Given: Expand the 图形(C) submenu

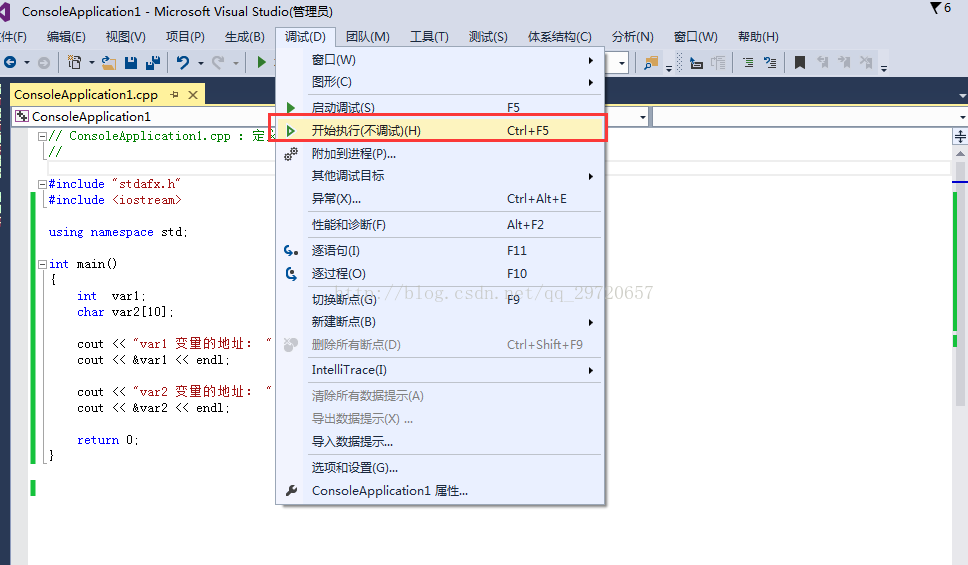Looking at the screenshot, I should coord(440,82).
